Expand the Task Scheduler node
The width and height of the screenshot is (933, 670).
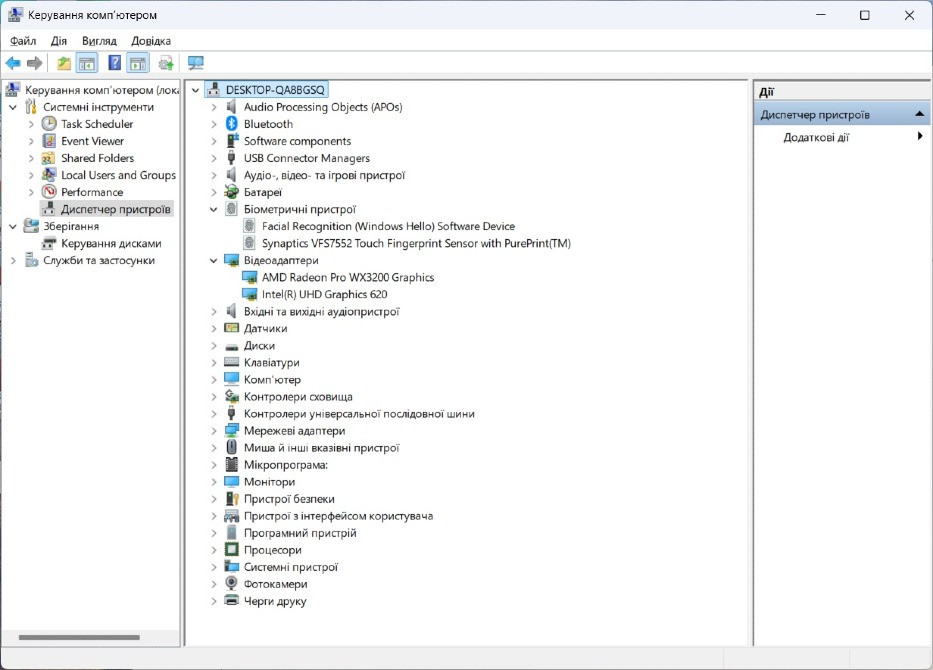31,124
